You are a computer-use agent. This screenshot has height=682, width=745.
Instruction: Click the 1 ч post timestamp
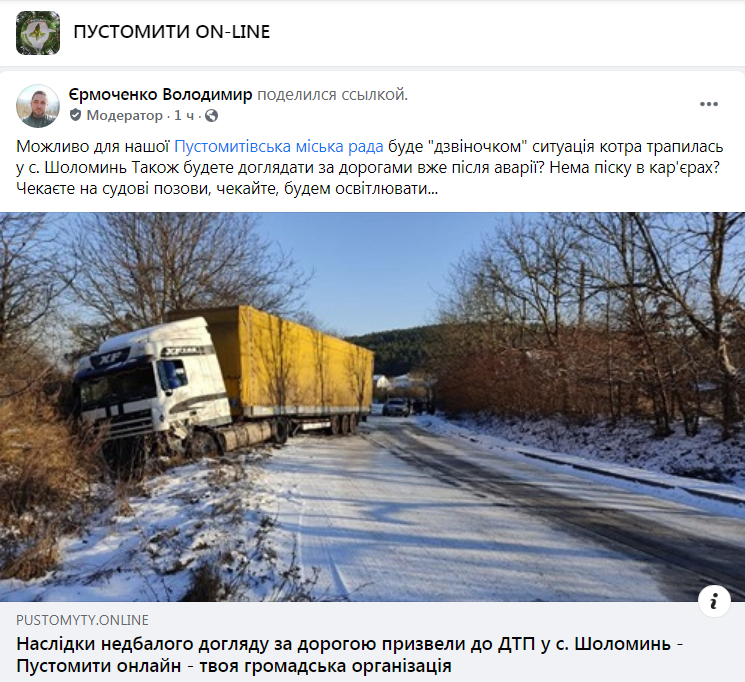click(x=184, y=115)
